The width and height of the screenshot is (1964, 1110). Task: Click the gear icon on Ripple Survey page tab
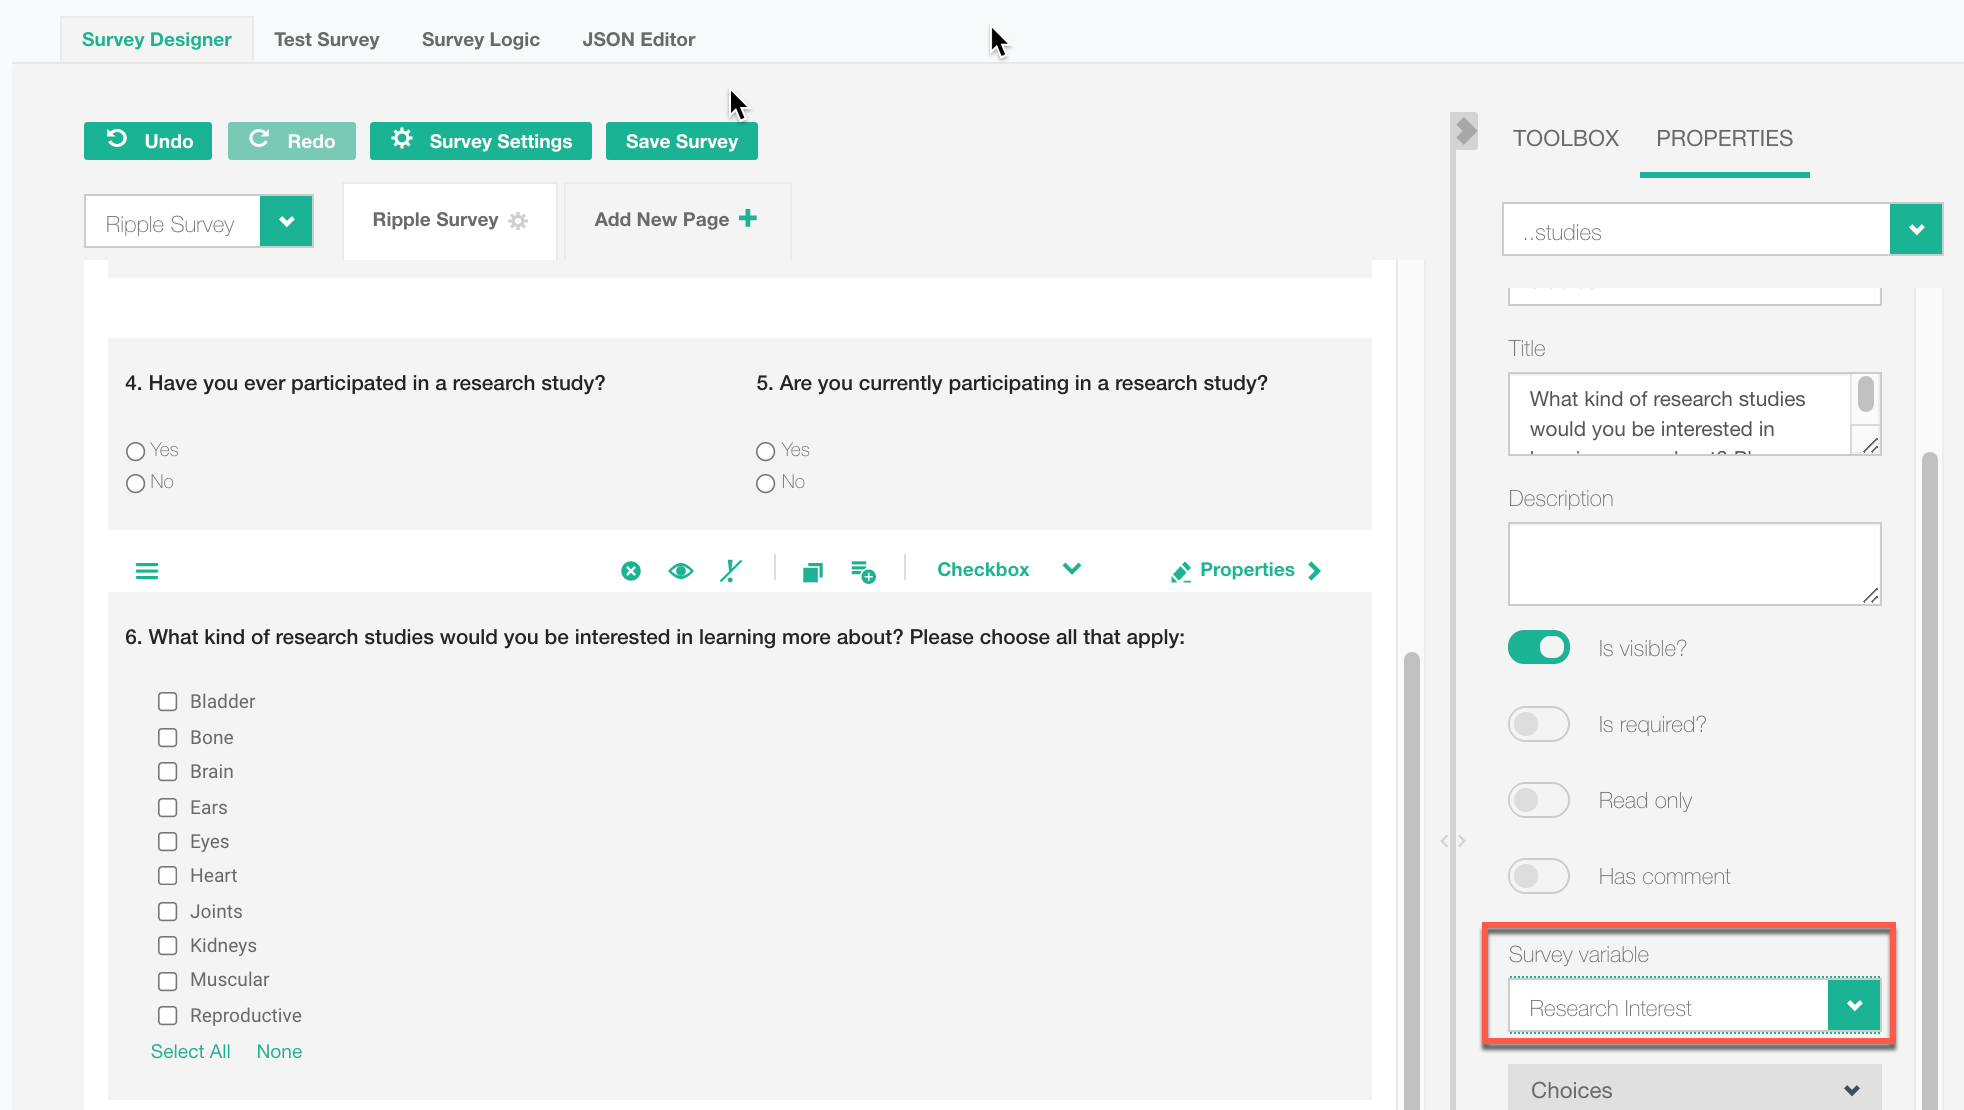(518, 221)
